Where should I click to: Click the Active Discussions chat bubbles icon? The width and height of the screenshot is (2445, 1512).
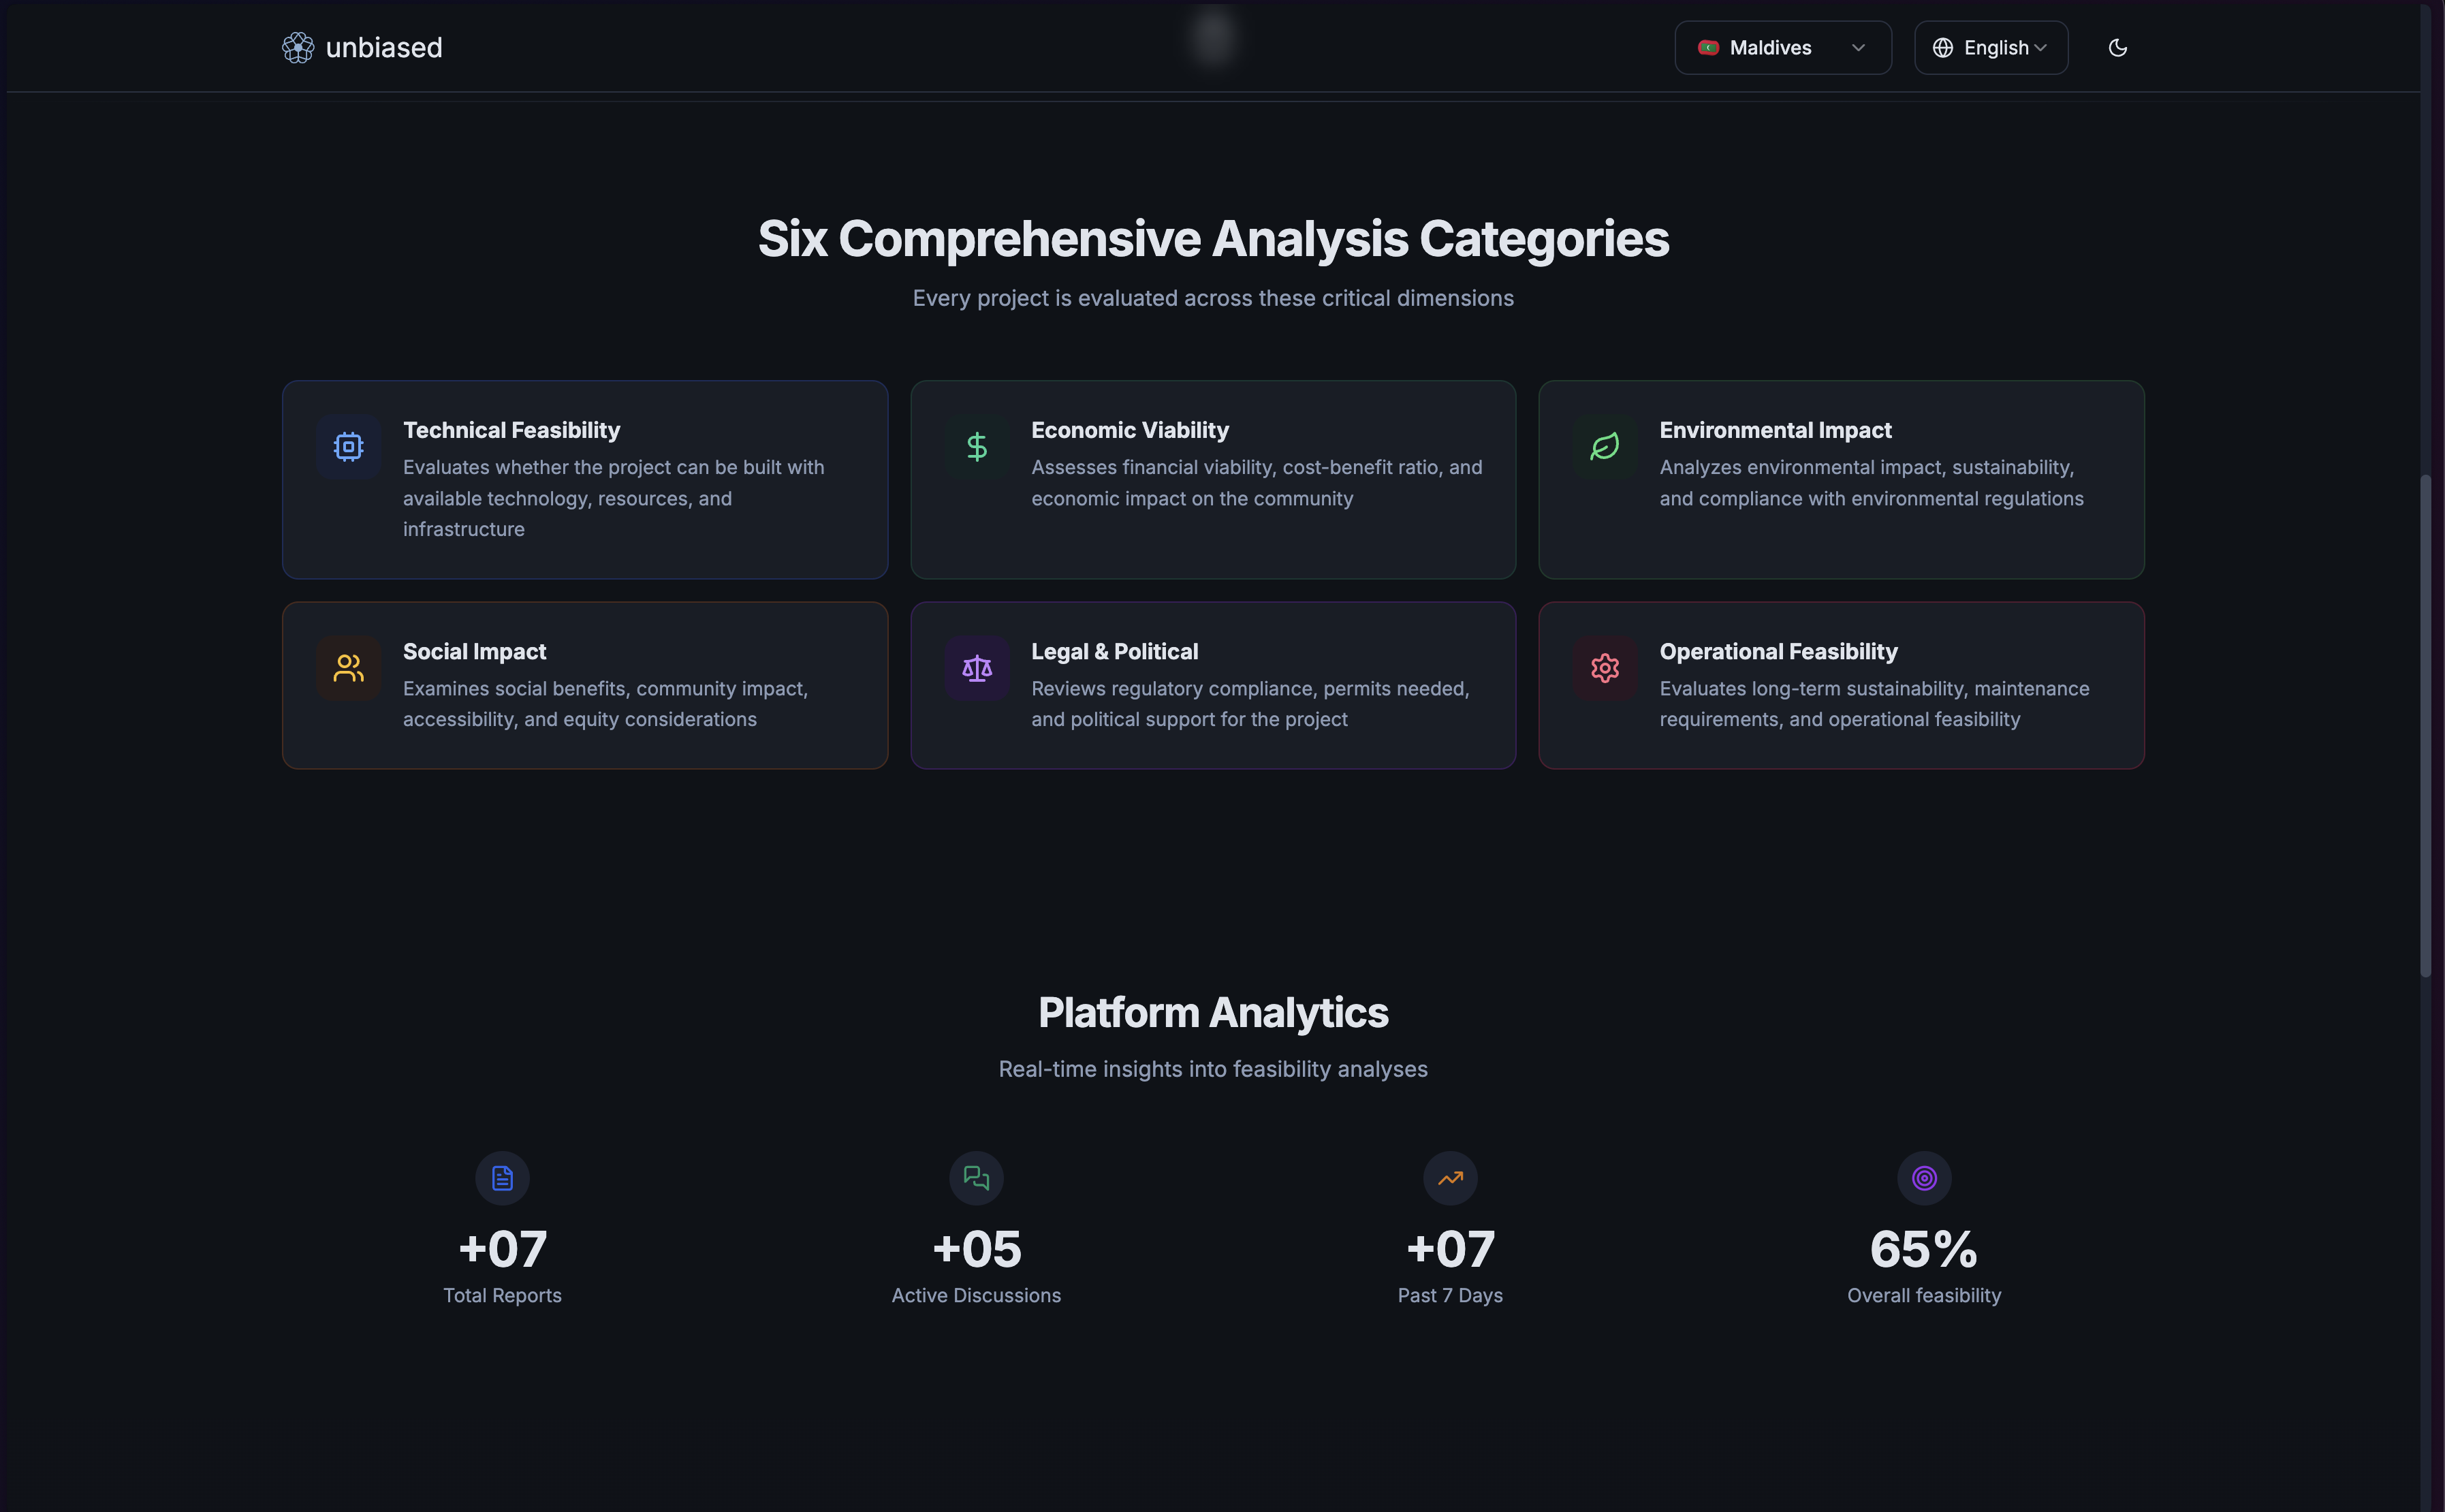(976, 1178)
